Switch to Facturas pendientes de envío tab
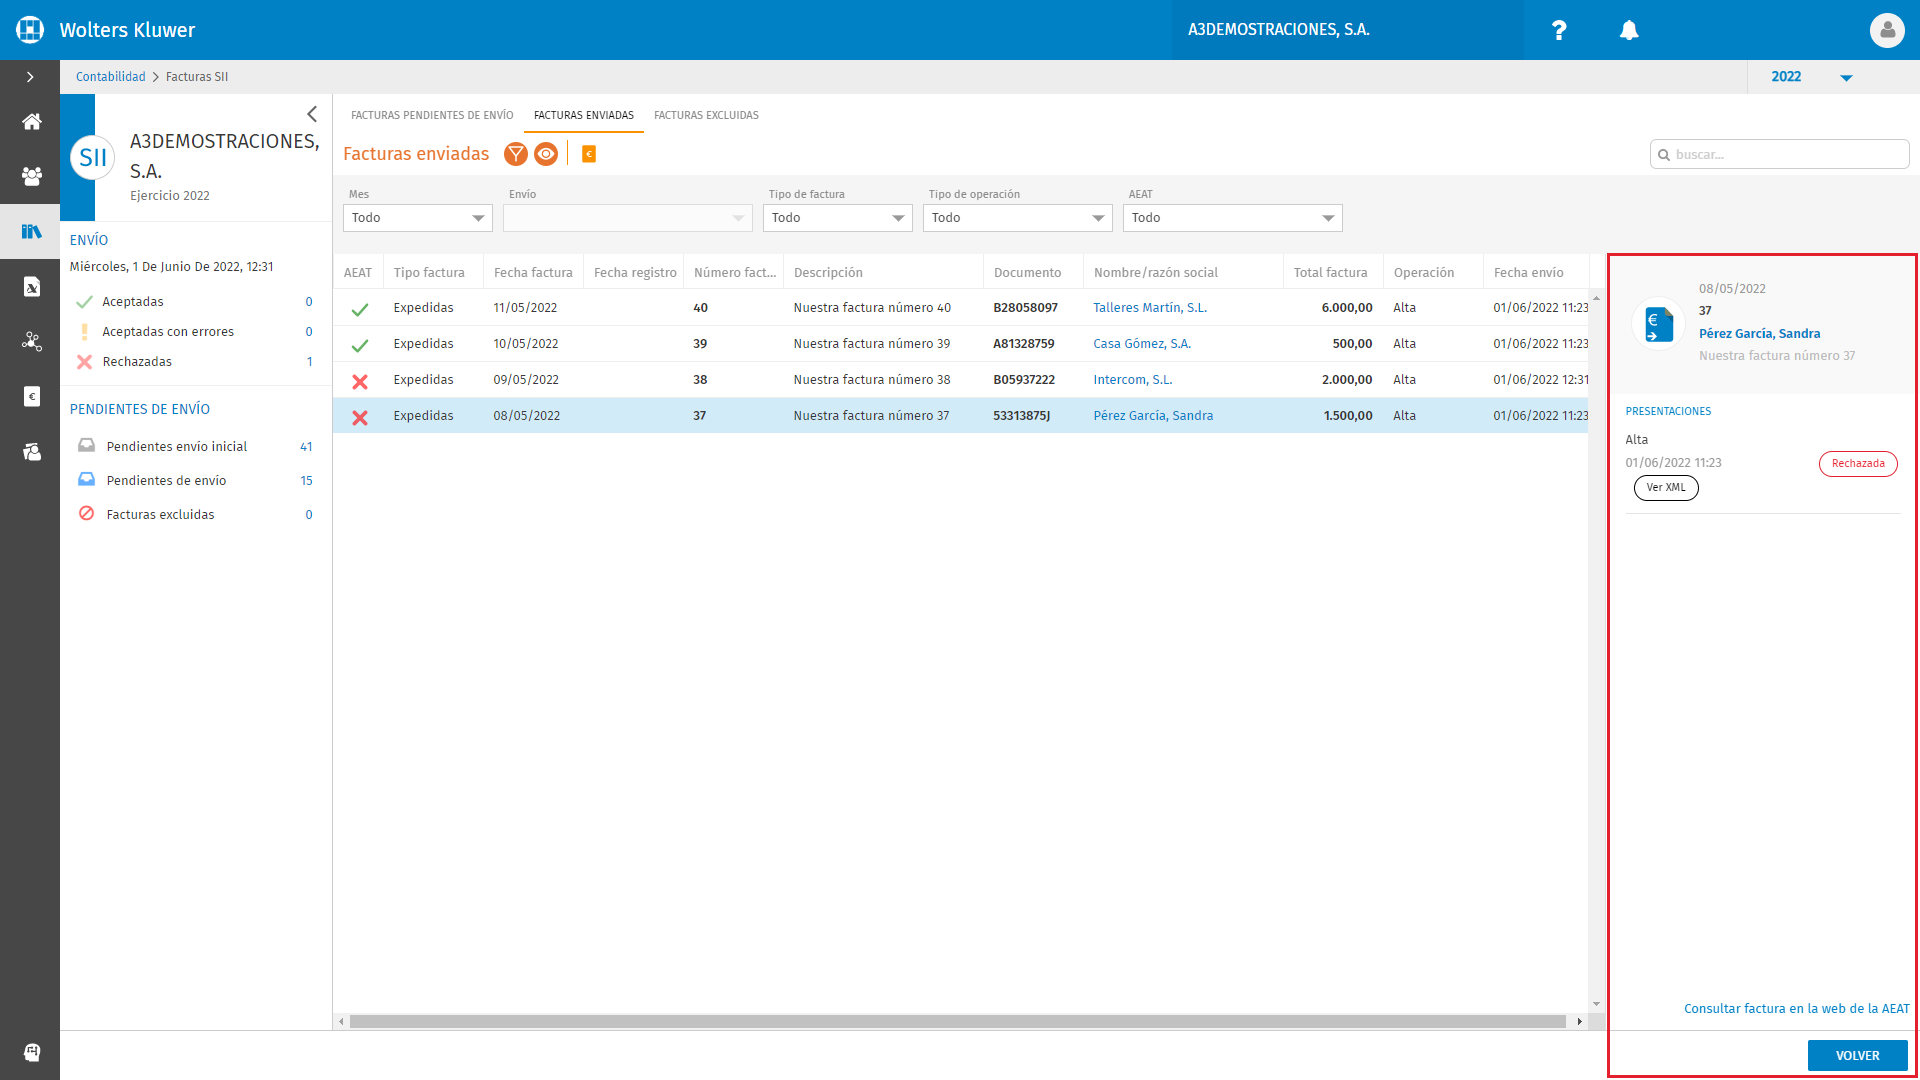The image size is (1920, 1080). (432, 115)
